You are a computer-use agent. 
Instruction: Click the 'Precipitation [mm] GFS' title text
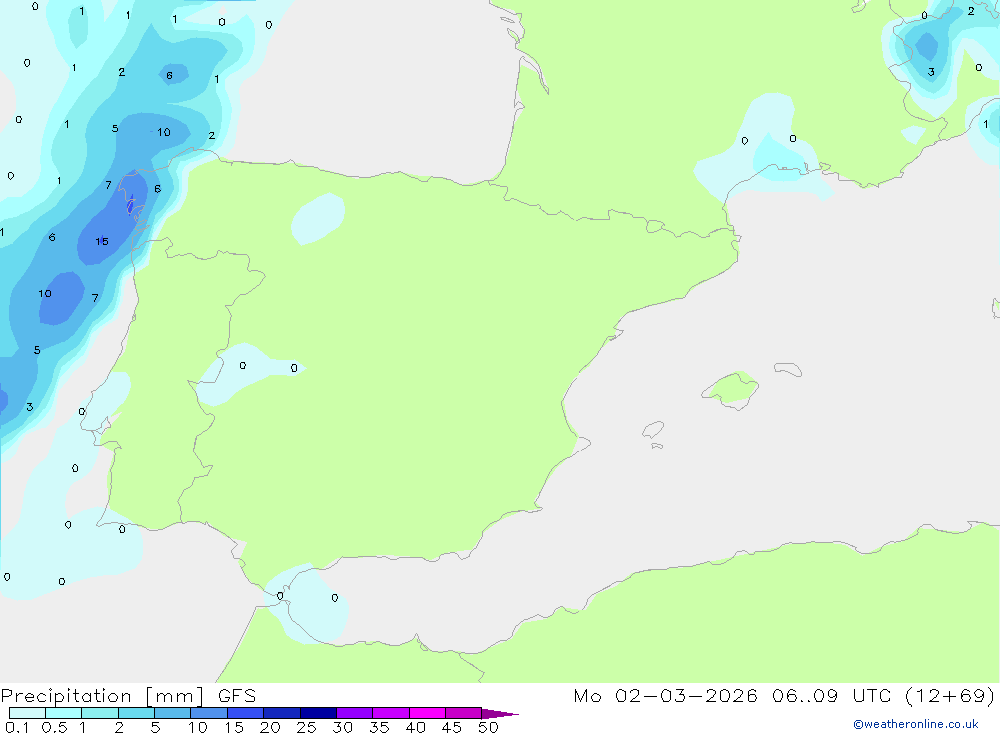[x=128, y=696]
